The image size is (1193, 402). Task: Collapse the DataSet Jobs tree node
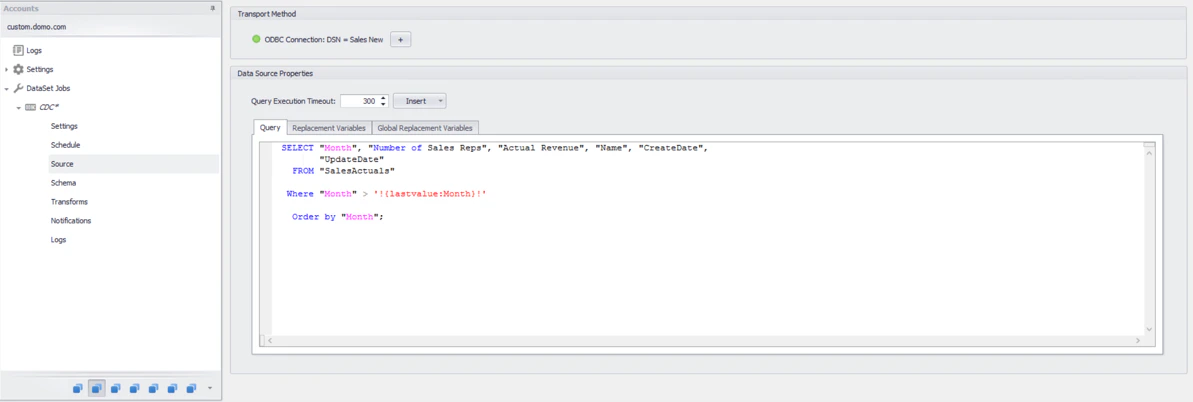[x=7, y=88]
